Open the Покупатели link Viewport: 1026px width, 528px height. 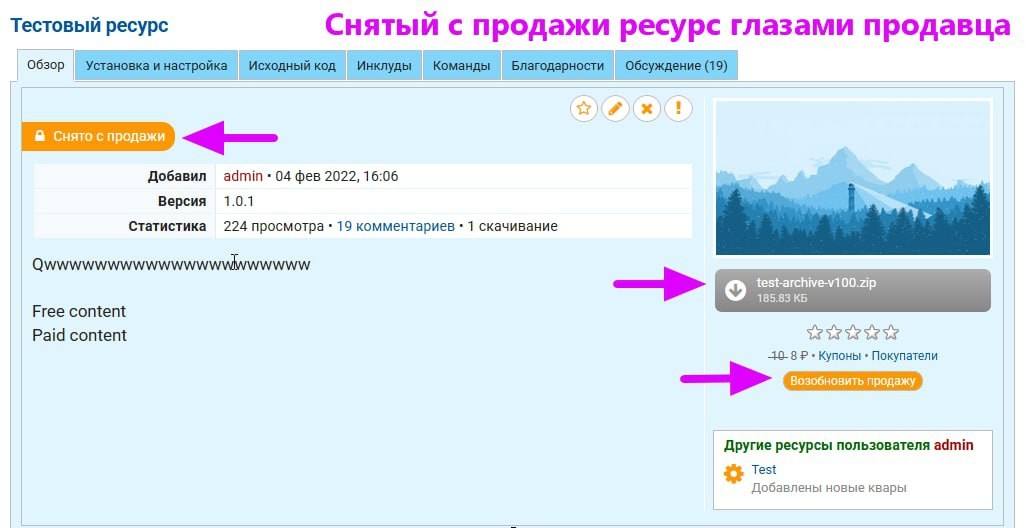pos(904,356)
